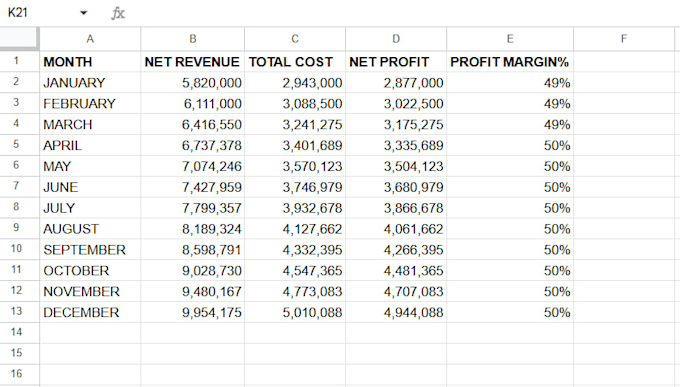Select row 14 header

point(20,333)
